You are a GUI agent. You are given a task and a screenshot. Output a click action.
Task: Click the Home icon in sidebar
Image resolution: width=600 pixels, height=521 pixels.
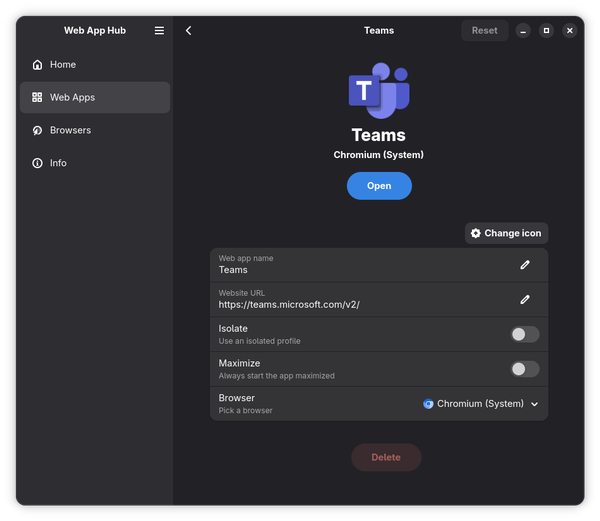click(37, 65)
